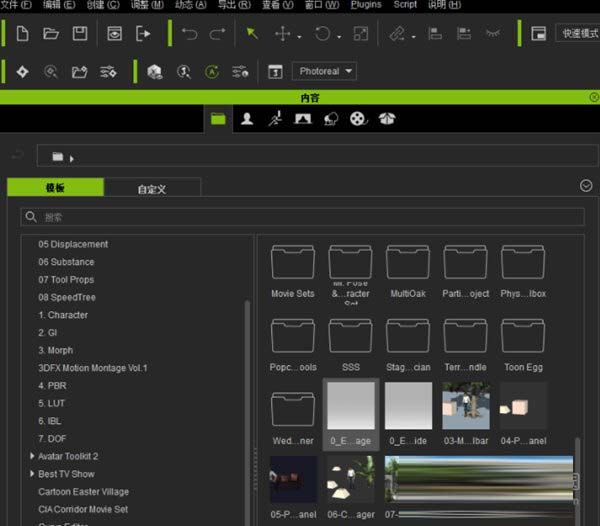Click the Open Project folder icon

pos(50,34)
